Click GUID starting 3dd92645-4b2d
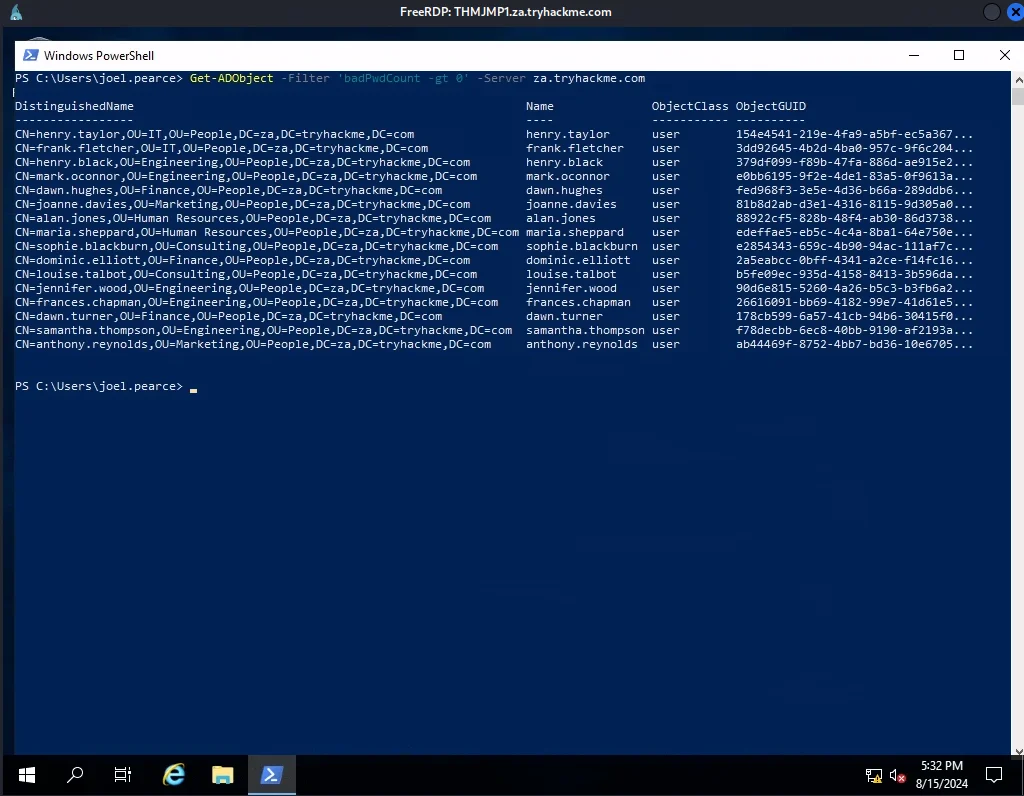1024x796 pixels. (x=854, y=148)
